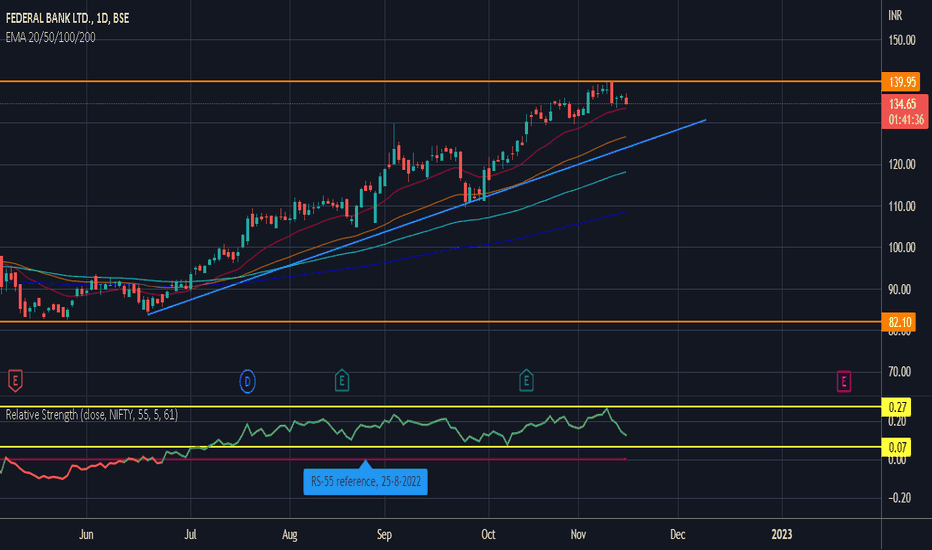Click the Jun label on time axis

(86, 535)
